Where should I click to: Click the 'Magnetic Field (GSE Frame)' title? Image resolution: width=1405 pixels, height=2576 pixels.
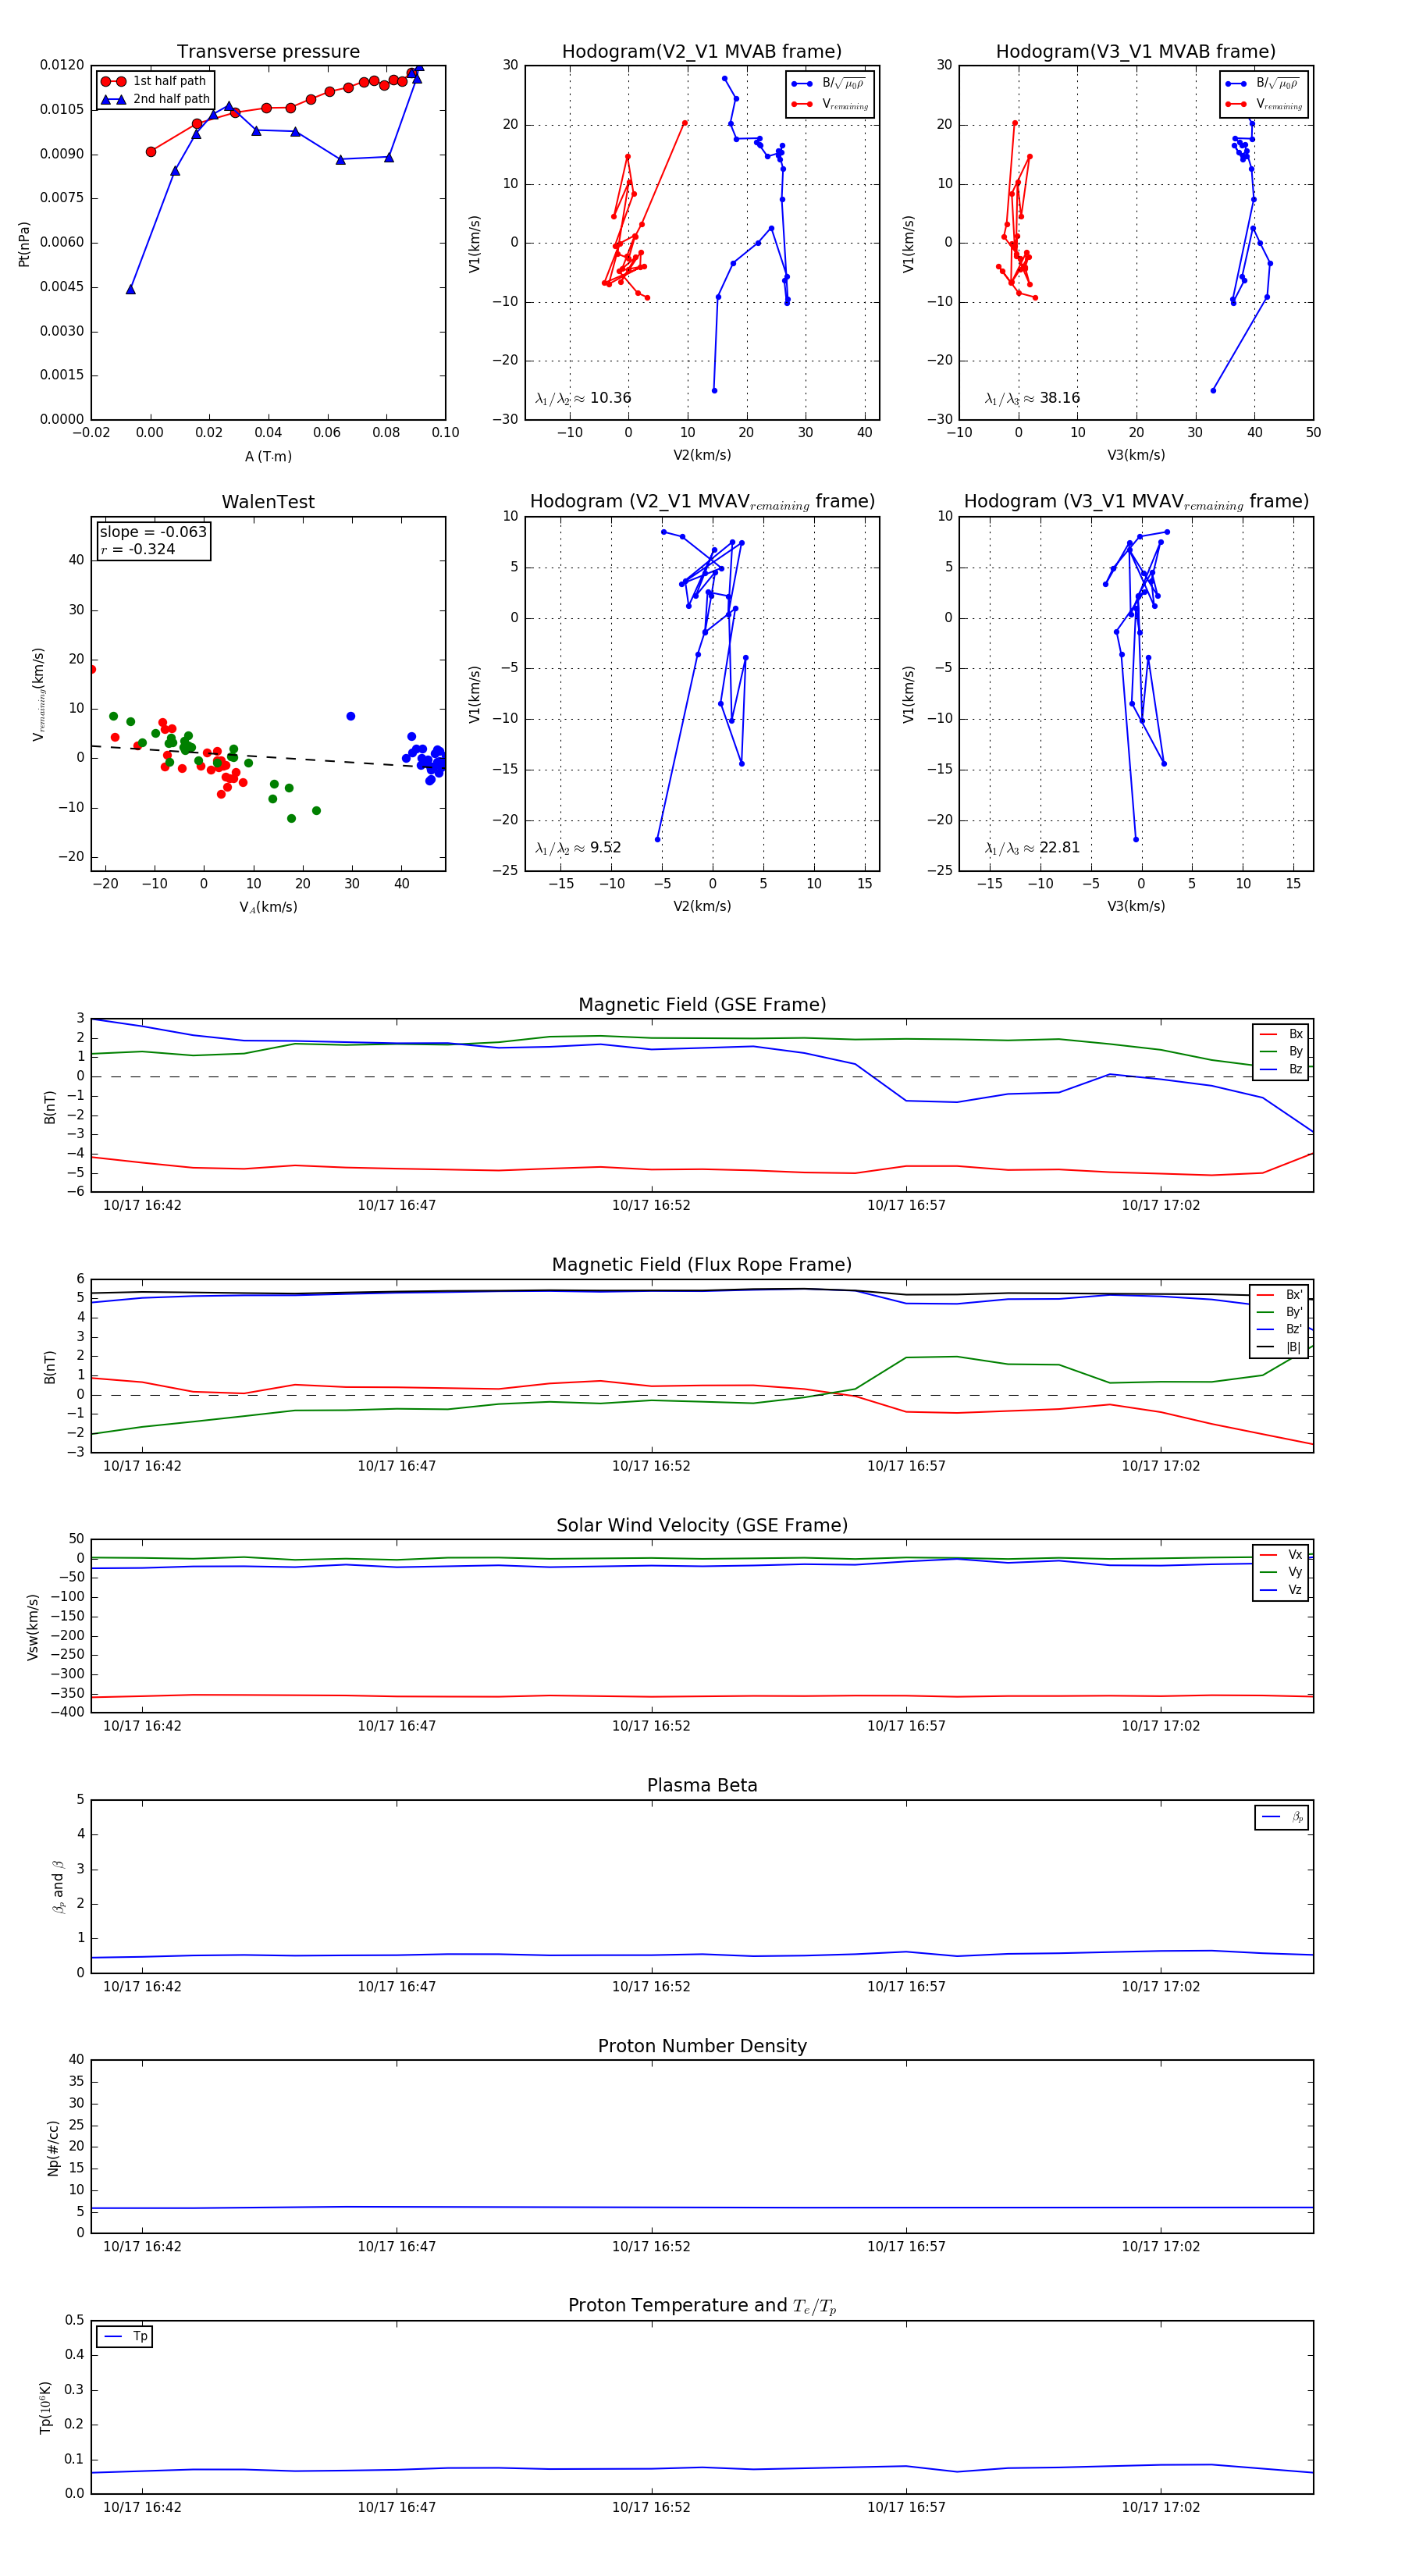(x=702, y=1005)
